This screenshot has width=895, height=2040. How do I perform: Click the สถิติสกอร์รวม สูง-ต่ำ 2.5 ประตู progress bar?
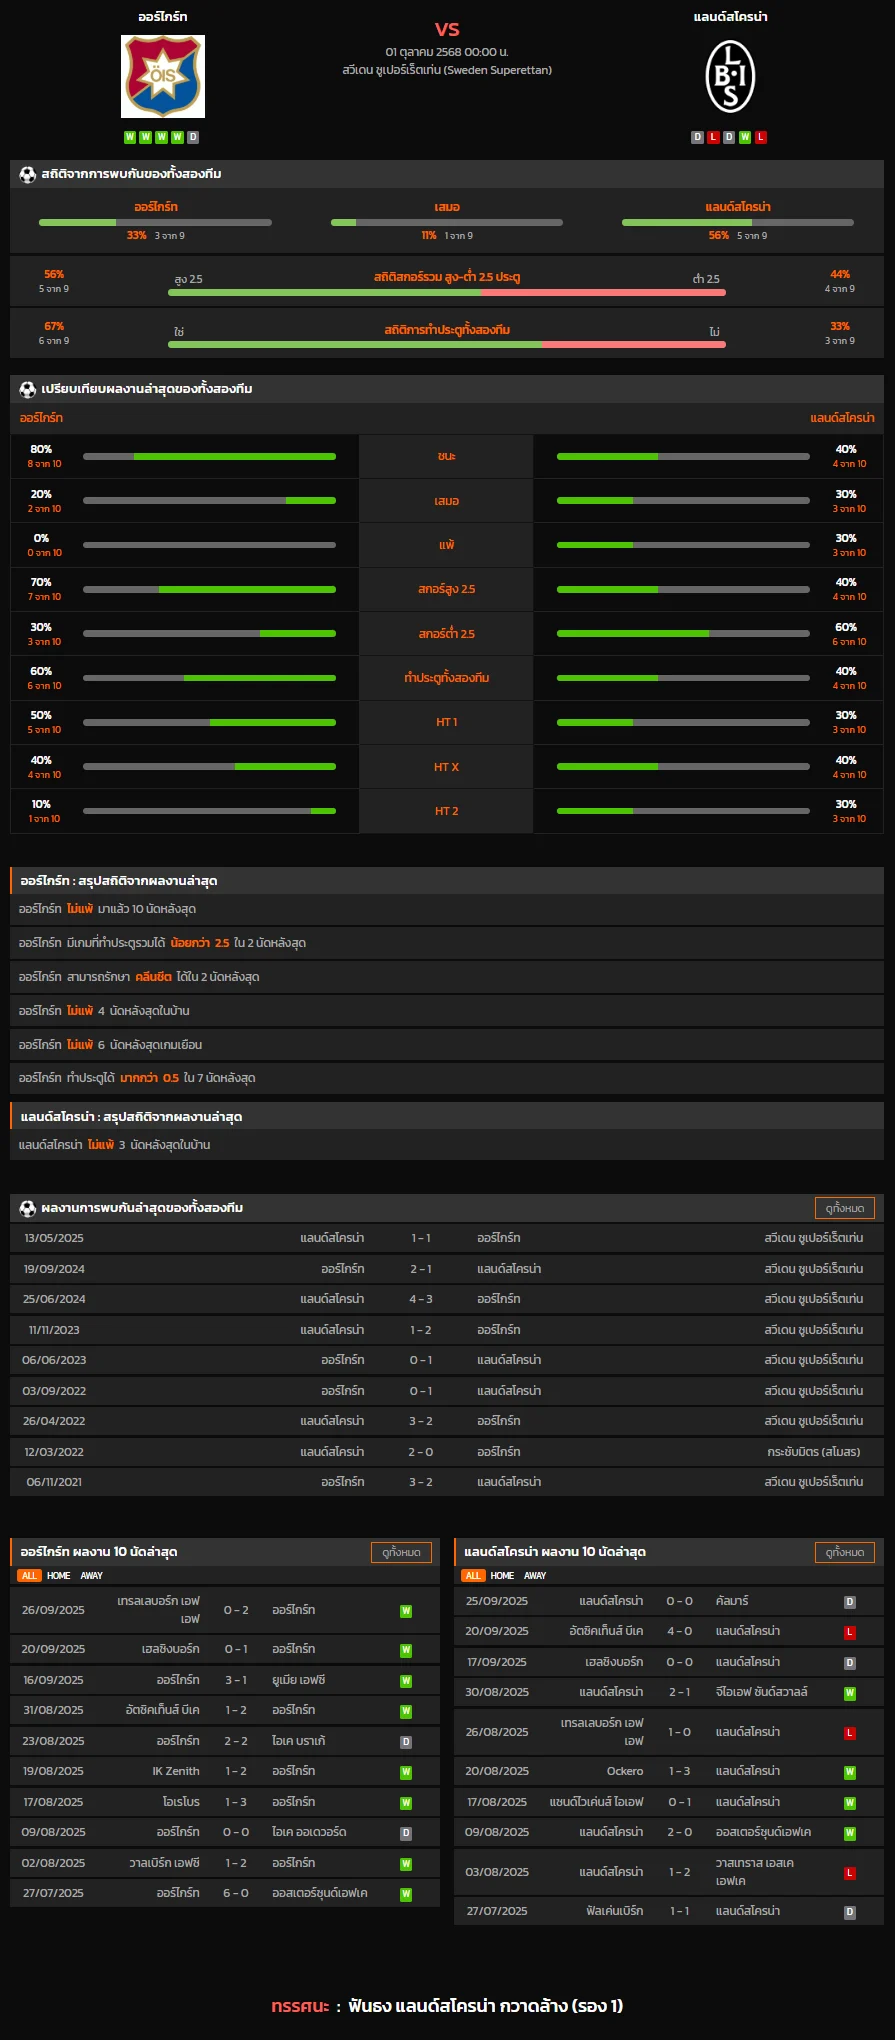[446, 292]
